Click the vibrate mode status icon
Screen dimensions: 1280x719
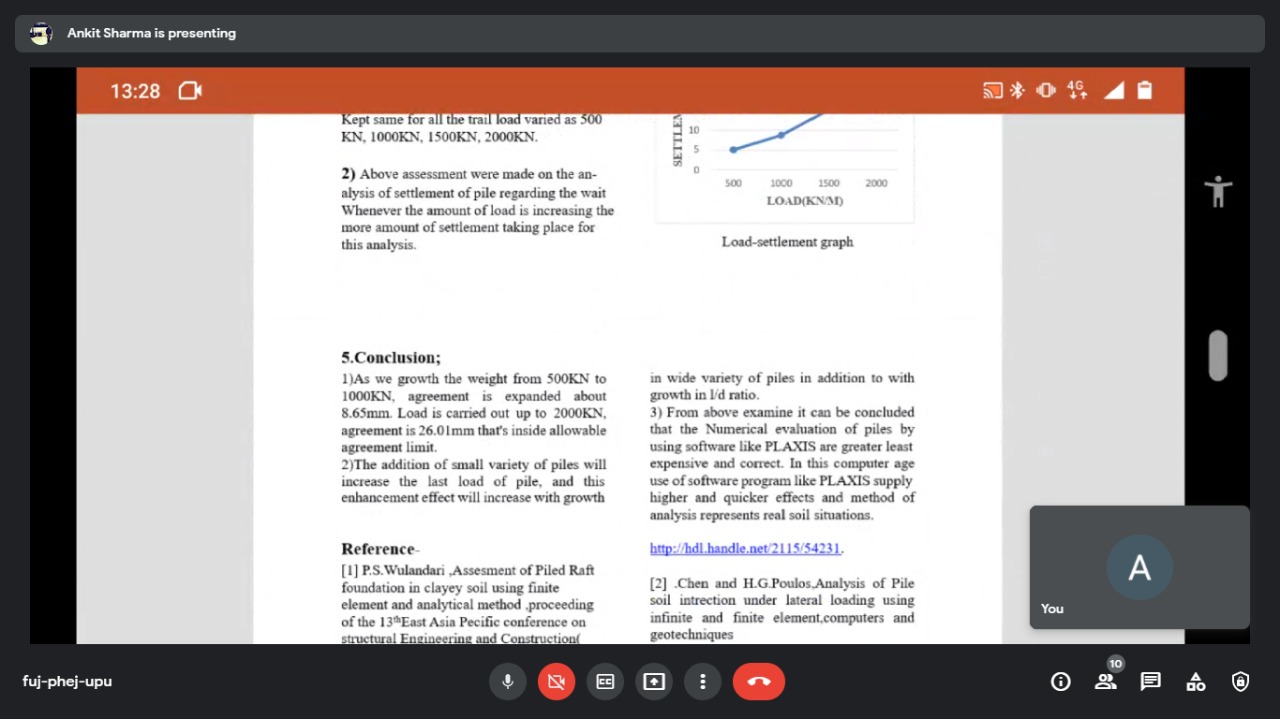(1046, 91)
